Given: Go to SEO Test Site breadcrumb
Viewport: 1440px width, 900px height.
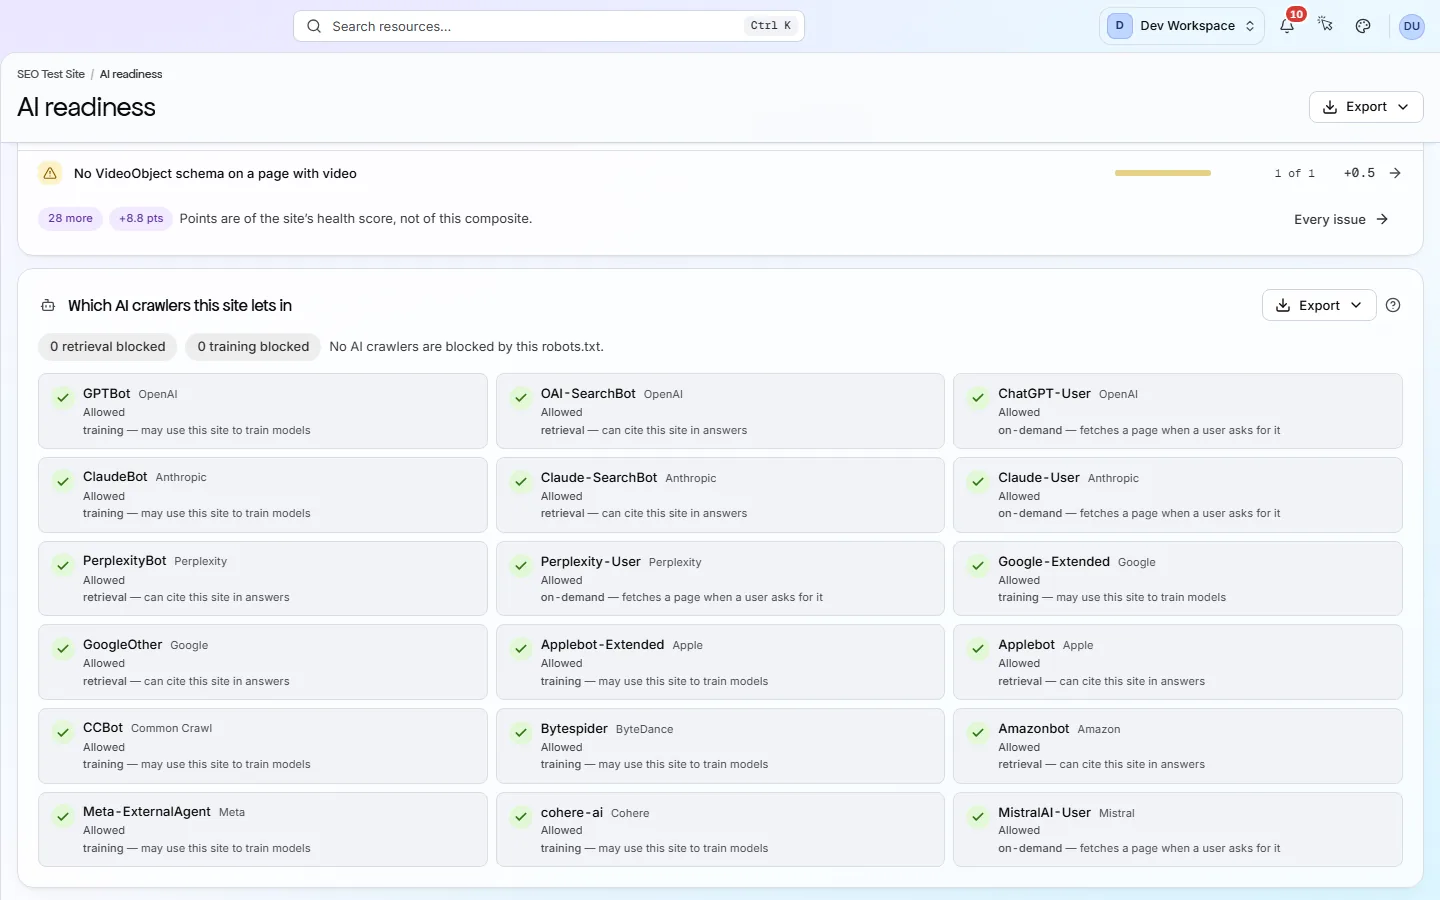Looking at the screenshot, I should pos(51,74).
